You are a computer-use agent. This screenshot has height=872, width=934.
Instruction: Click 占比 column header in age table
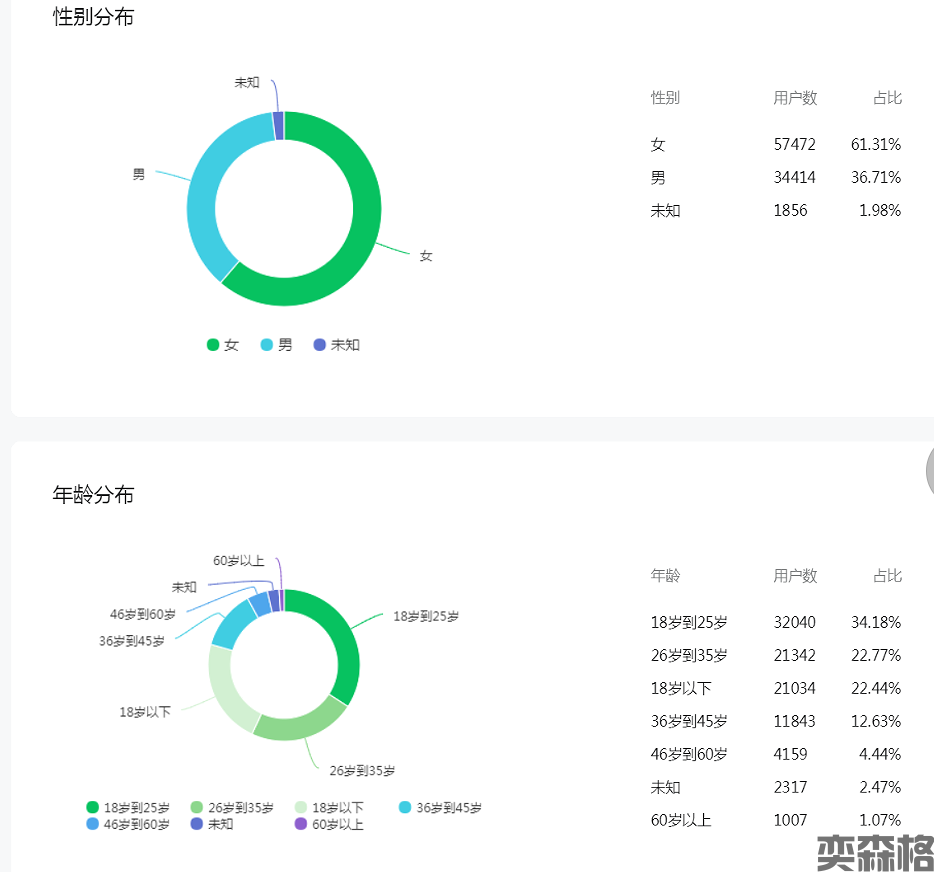pyautogui.click(x=887, y=576)
